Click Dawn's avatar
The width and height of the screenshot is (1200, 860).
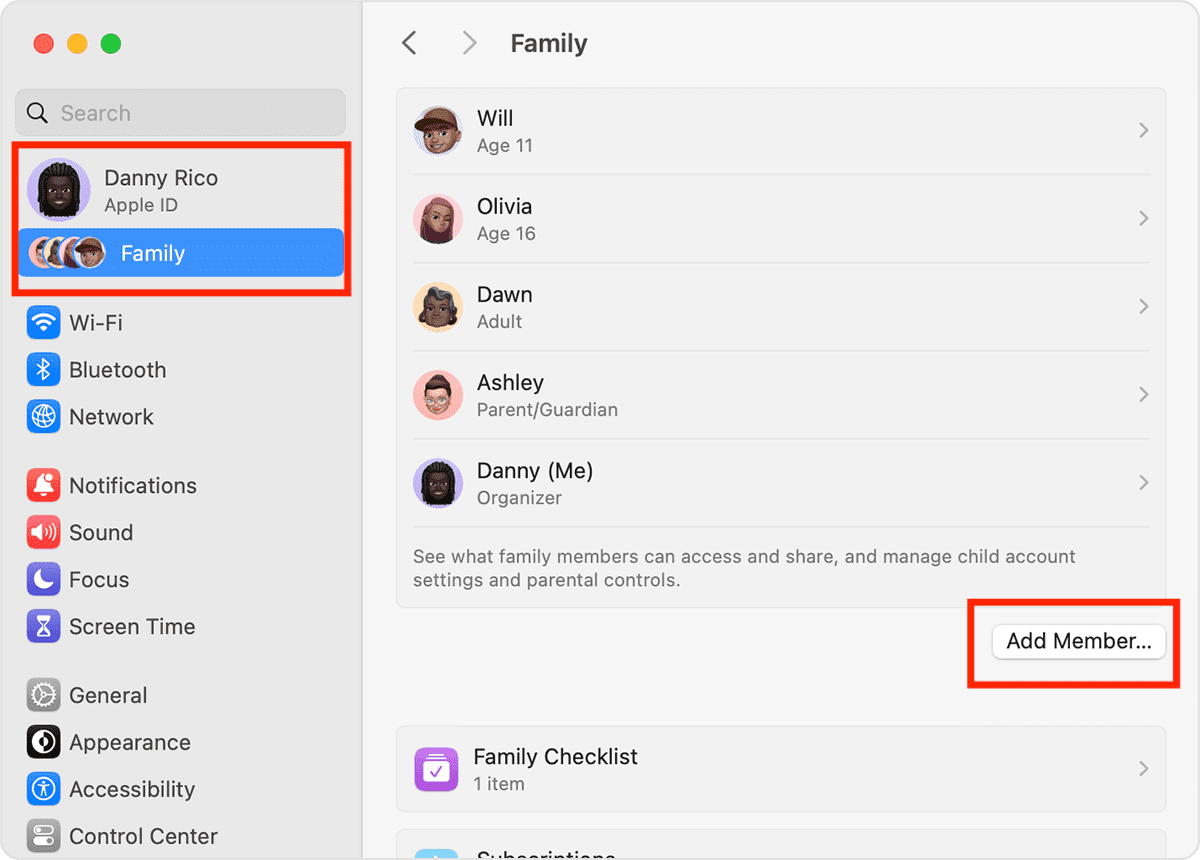point(438,307)
